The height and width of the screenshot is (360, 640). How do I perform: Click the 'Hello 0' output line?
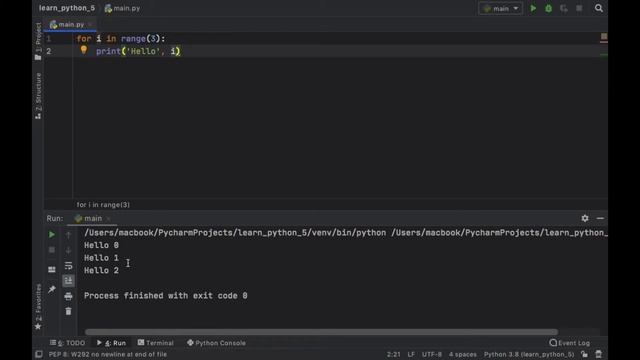[101, 245]
